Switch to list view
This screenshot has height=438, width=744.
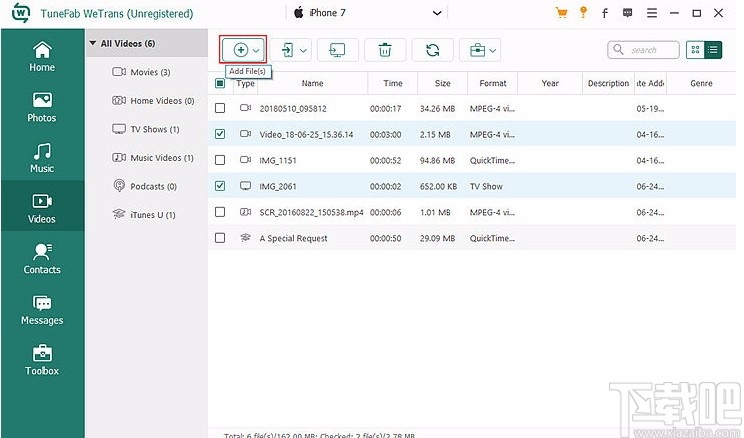pos(713,50)
